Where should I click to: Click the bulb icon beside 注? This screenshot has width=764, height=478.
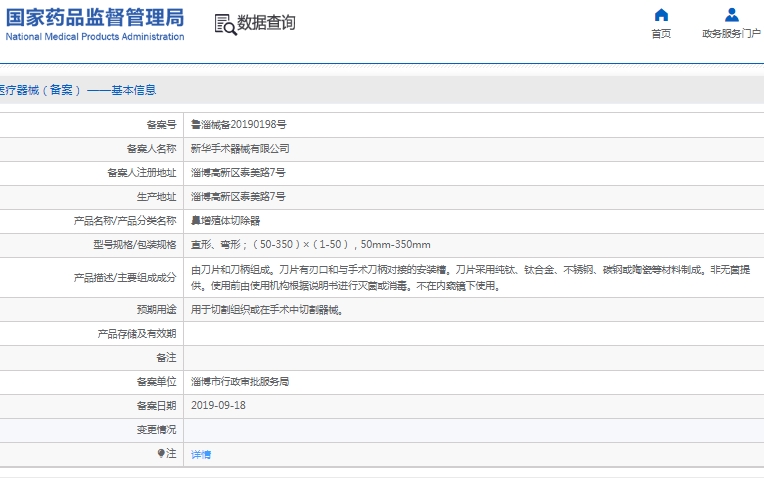pos(161,454)
